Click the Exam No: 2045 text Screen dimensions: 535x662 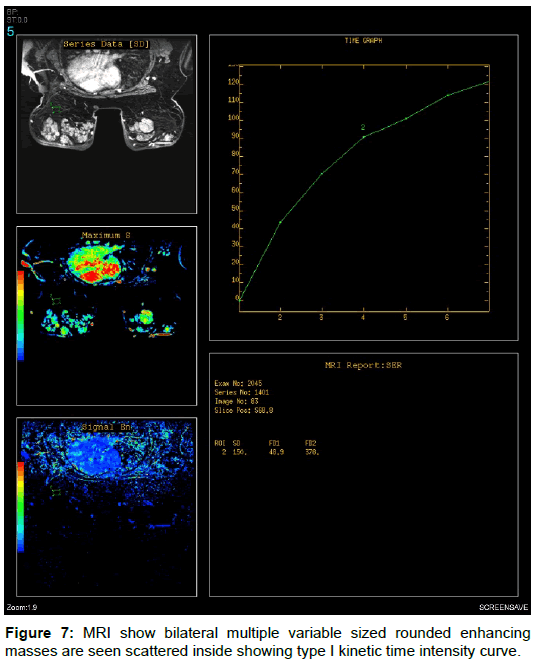pos(238,383)
